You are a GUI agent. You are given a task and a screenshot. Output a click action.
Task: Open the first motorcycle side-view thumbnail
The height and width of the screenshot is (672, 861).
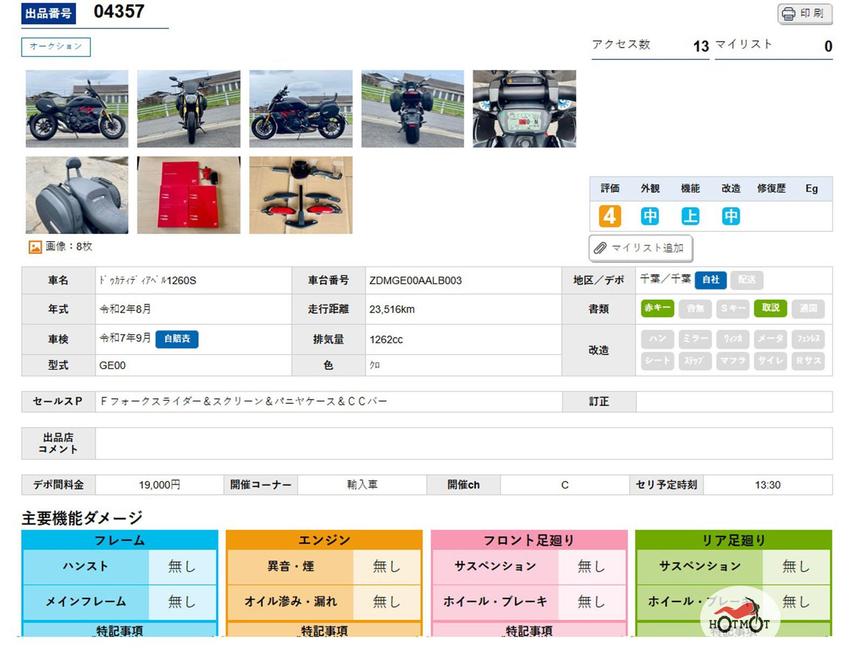tap(77, 108)
